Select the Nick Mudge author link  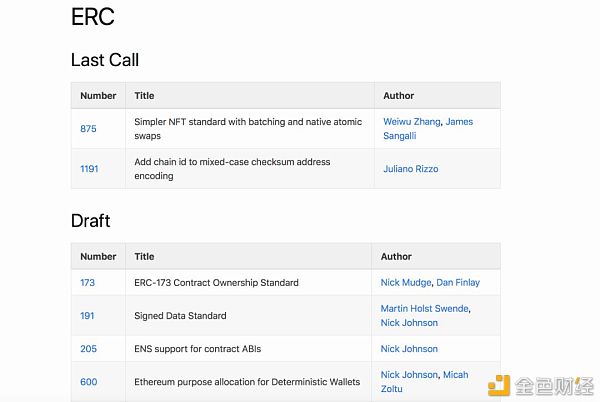pos(405,283)
